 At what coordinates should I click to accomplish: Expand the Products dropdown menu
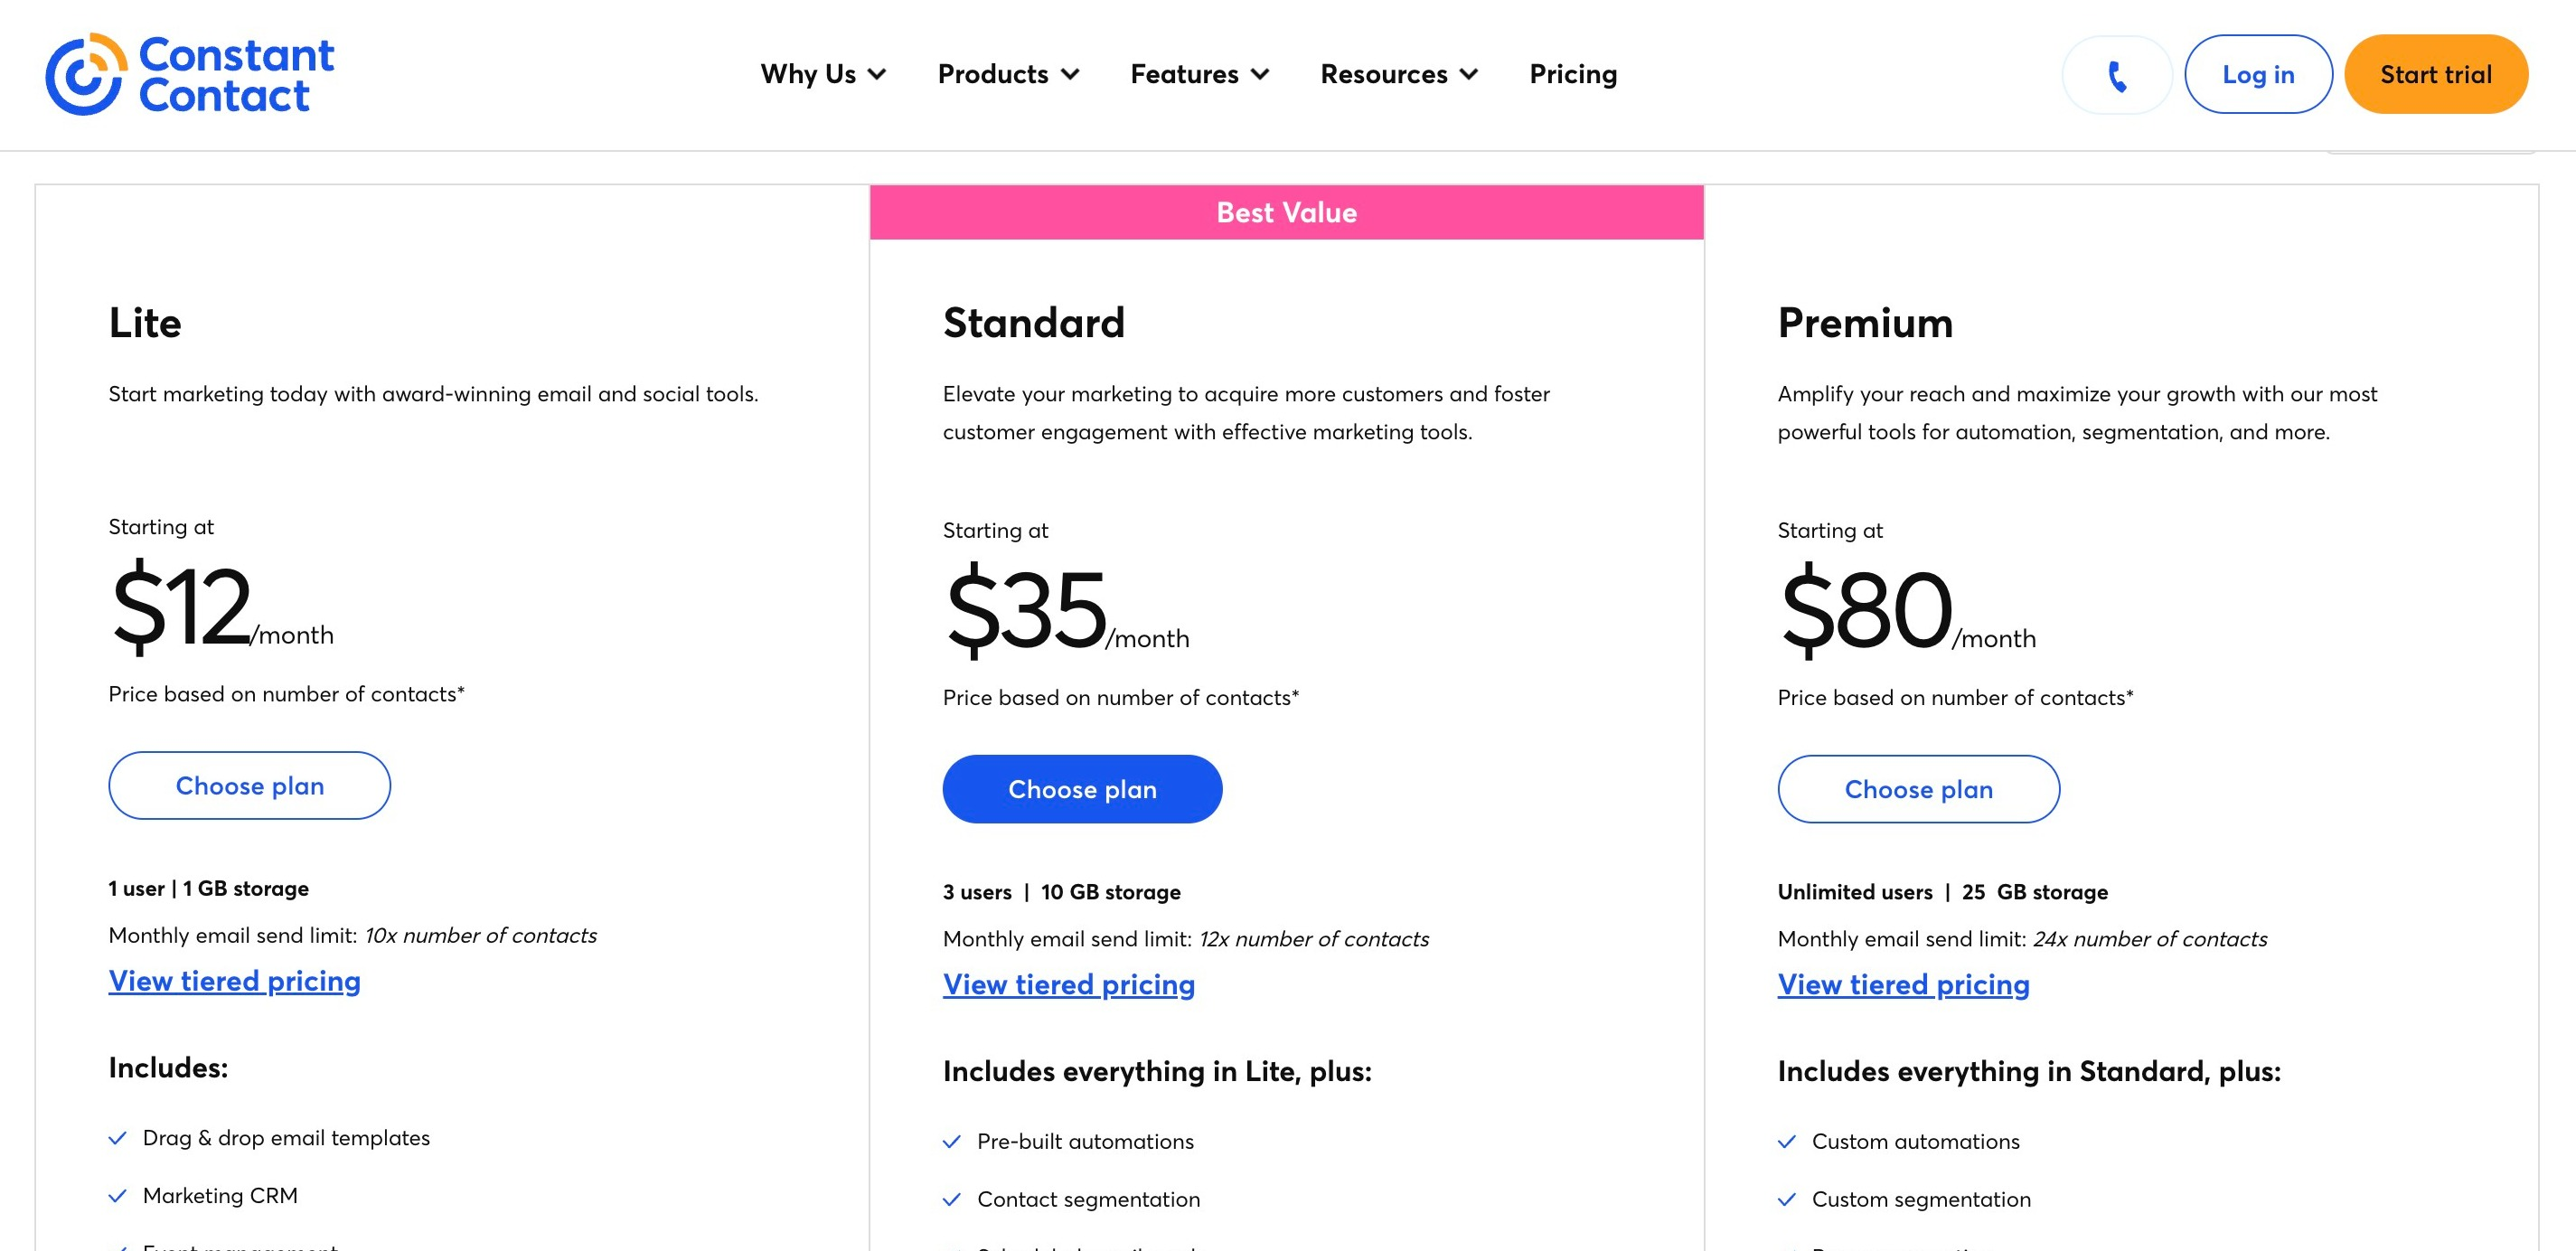click(x=1008, y=74)
